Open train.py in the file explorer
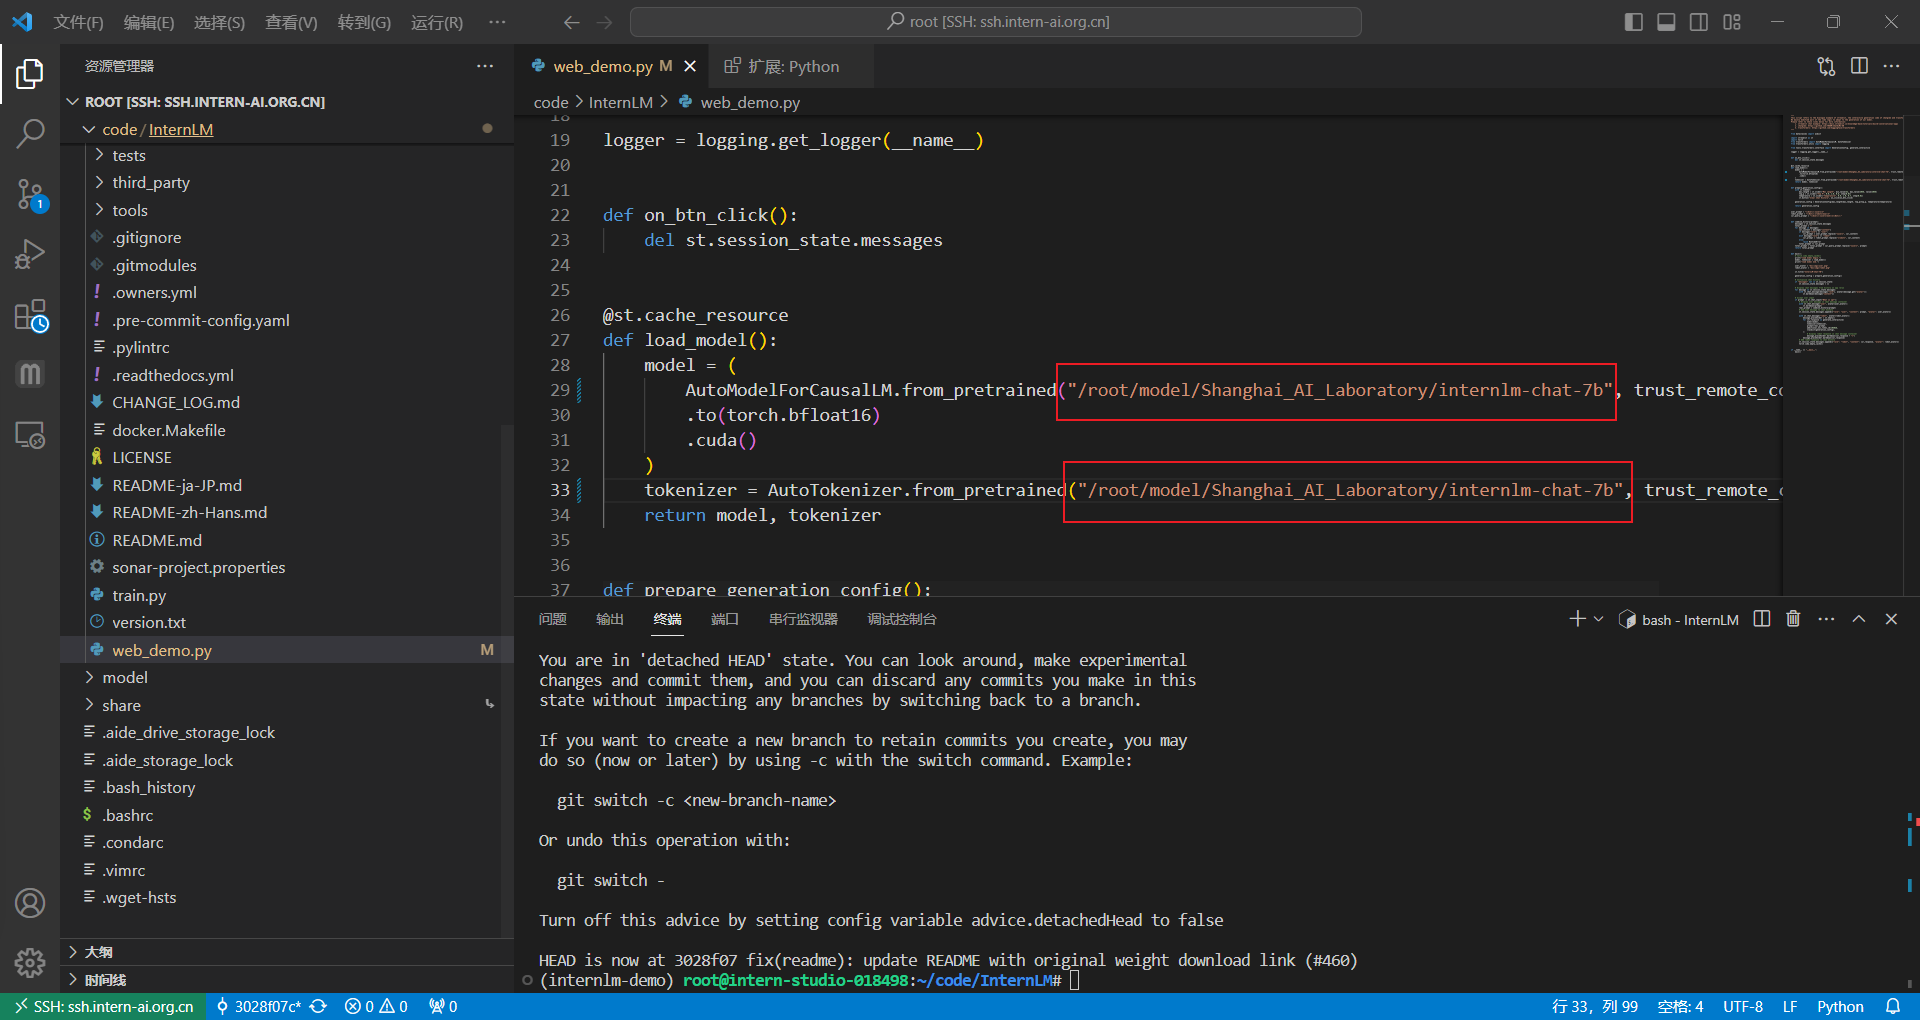 pos(139,595)
